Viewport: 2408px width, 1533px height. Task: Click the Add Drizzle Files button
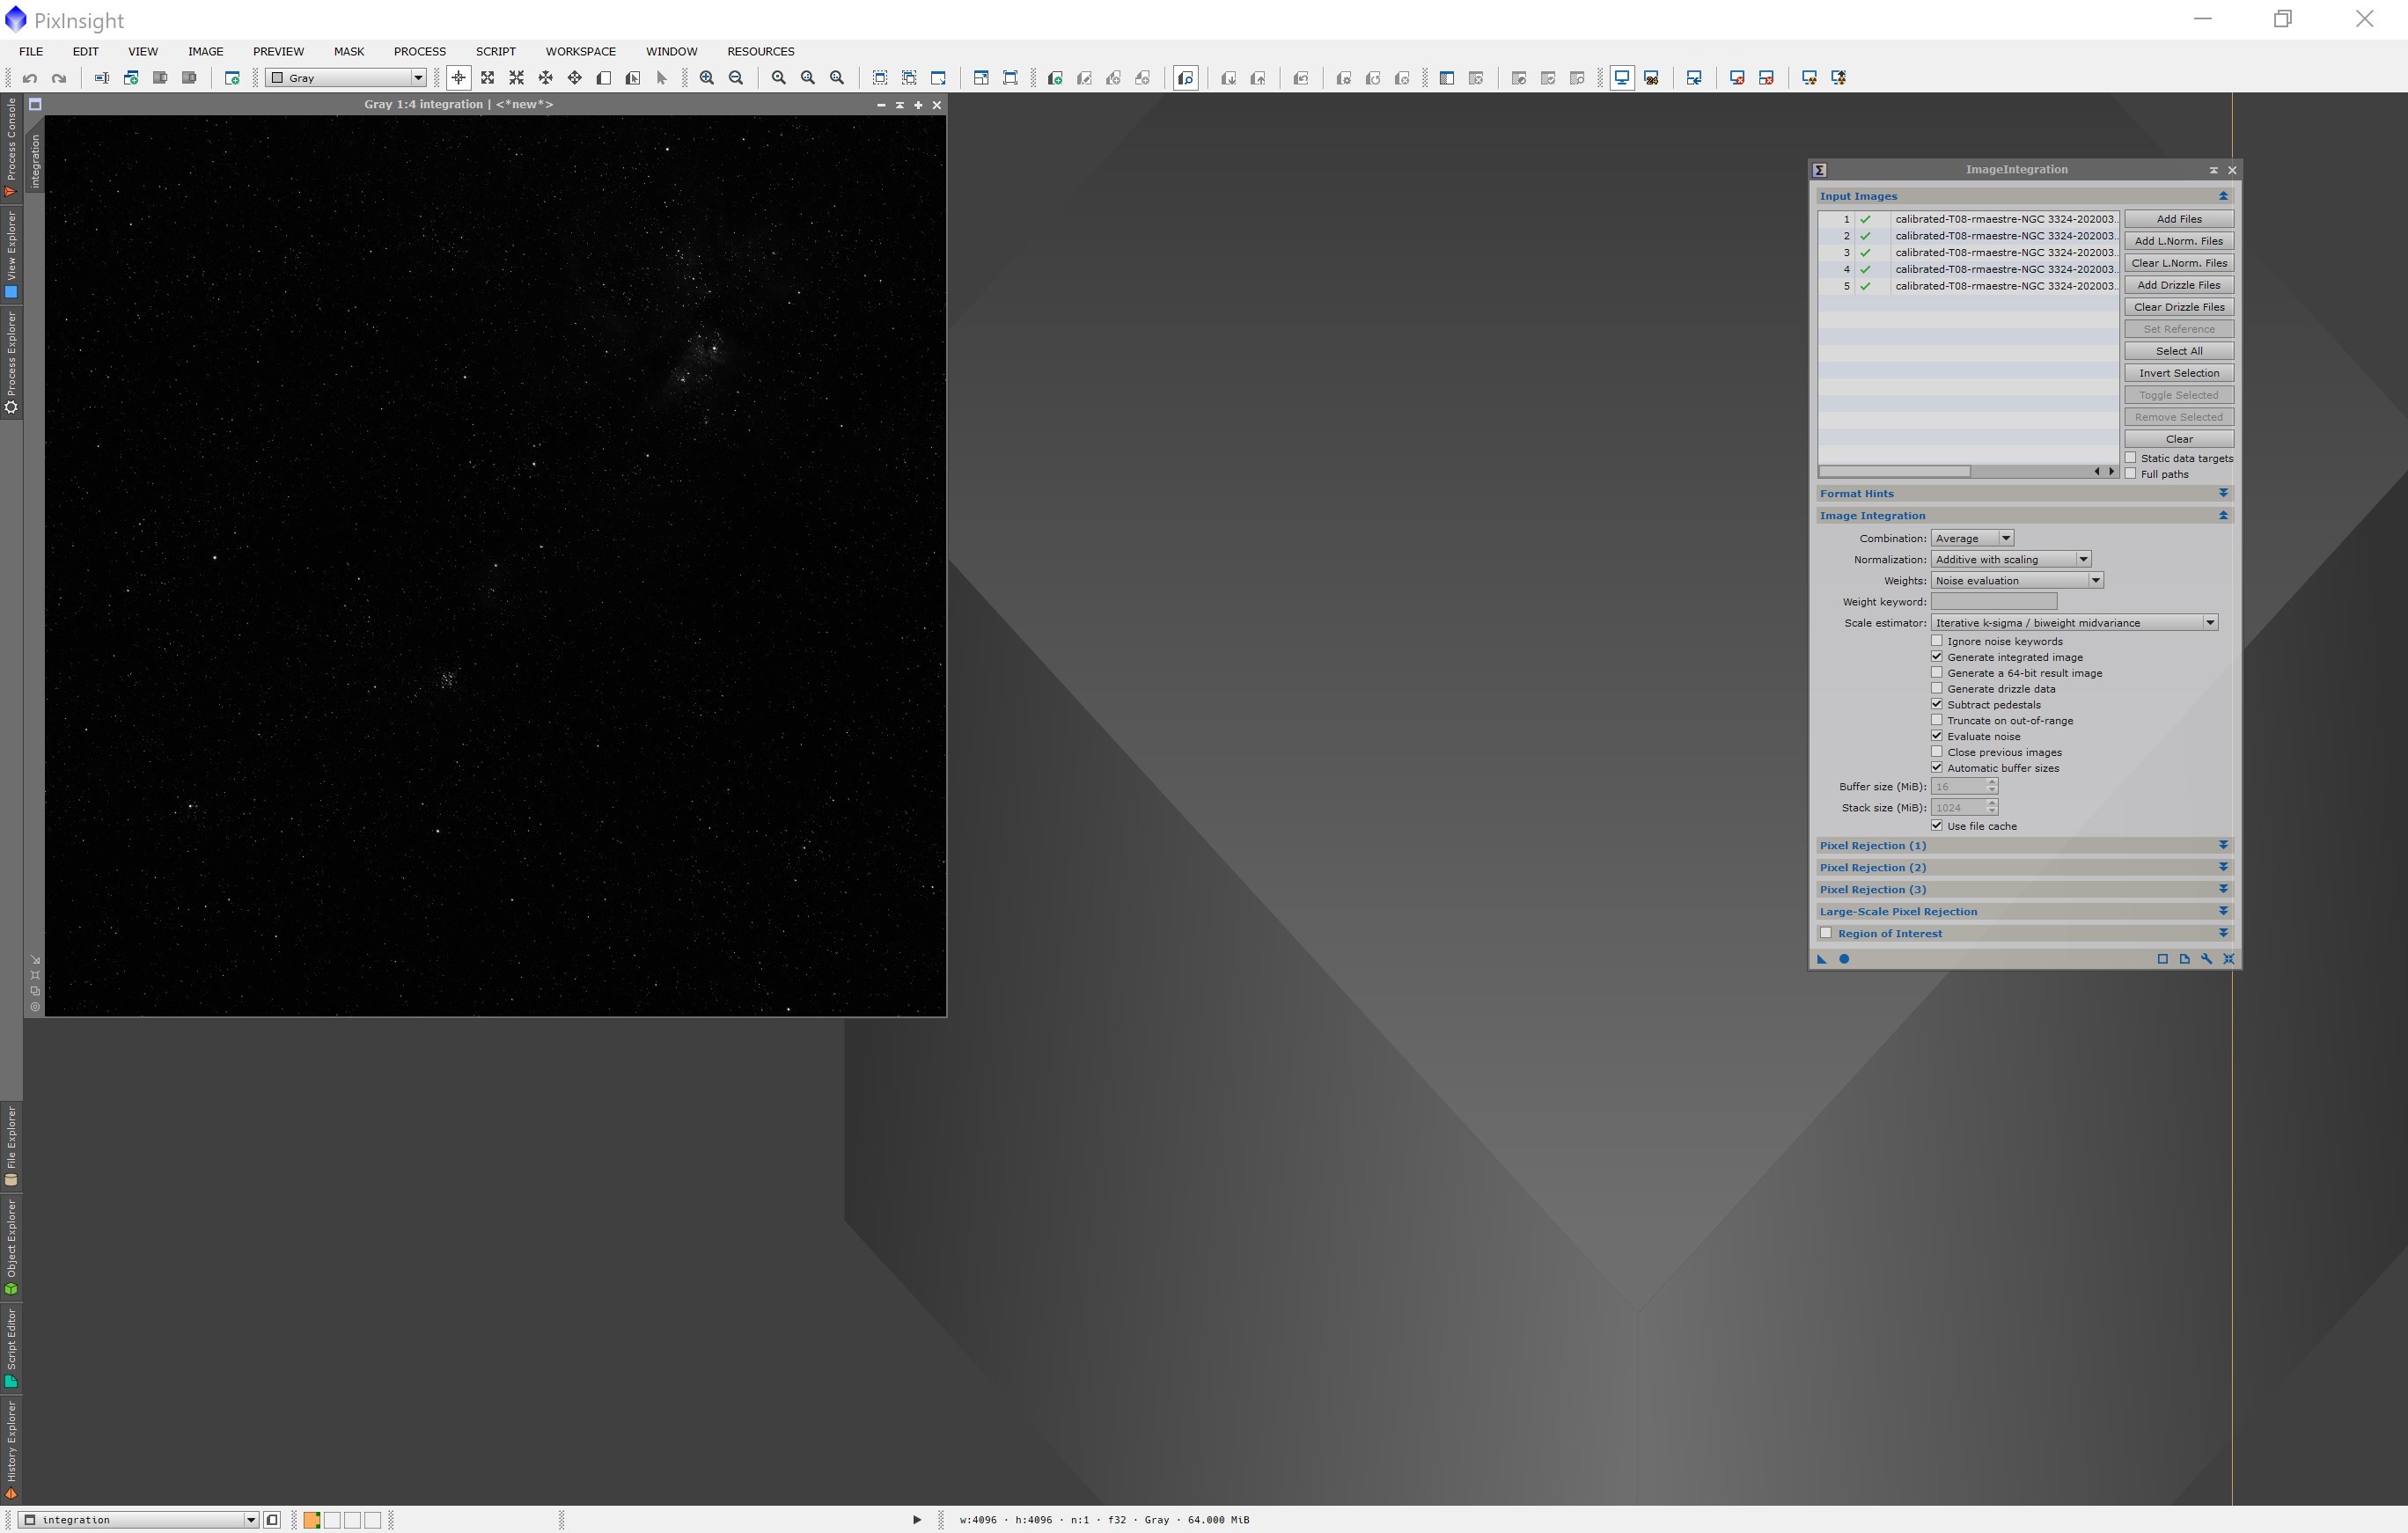pos(2178,285)
